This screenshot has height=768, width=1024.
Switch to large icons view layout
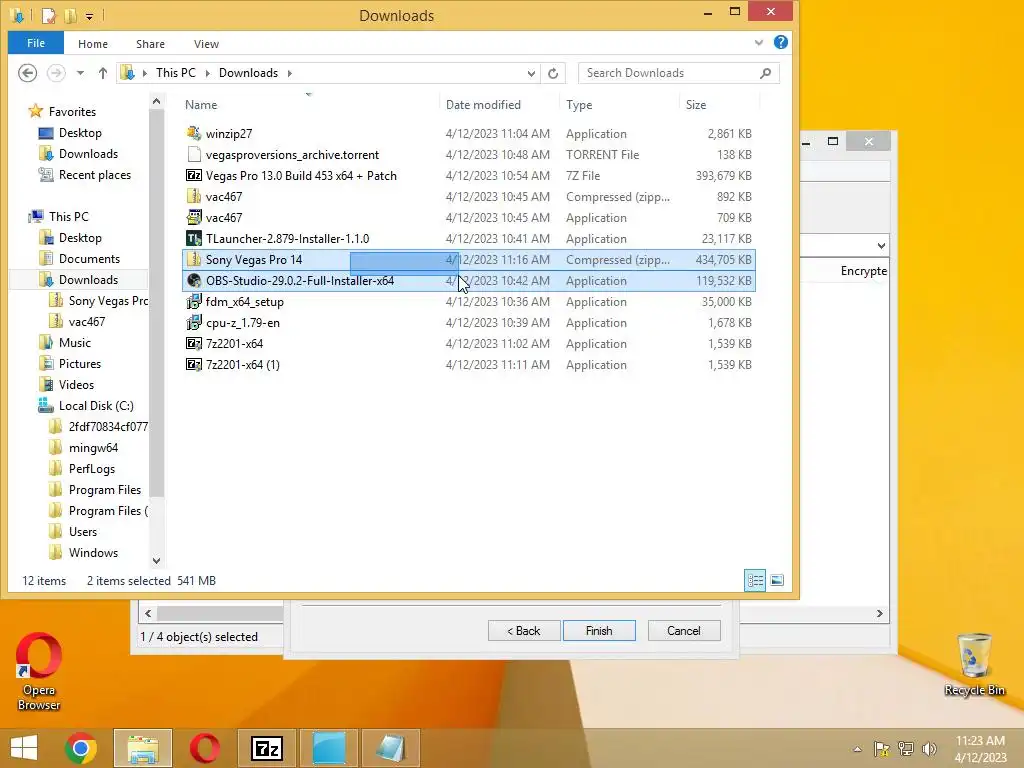776,580
